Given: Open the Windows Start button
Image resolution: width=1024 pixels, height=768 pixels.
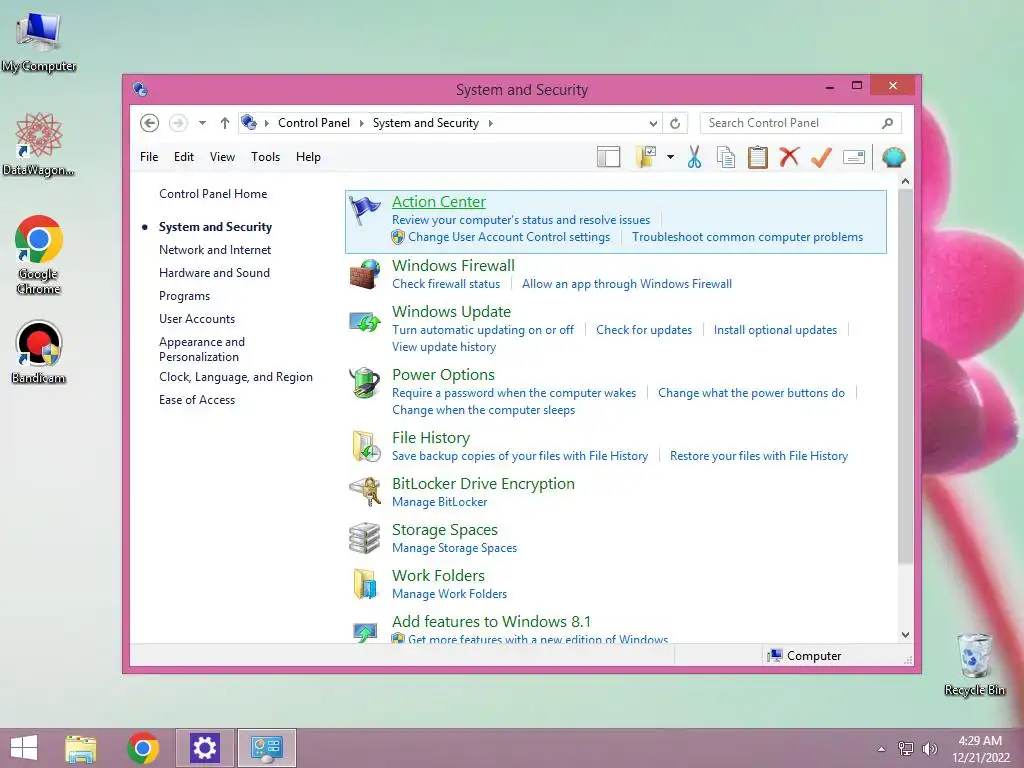Looking at the screenshot, I should [24, 748].
